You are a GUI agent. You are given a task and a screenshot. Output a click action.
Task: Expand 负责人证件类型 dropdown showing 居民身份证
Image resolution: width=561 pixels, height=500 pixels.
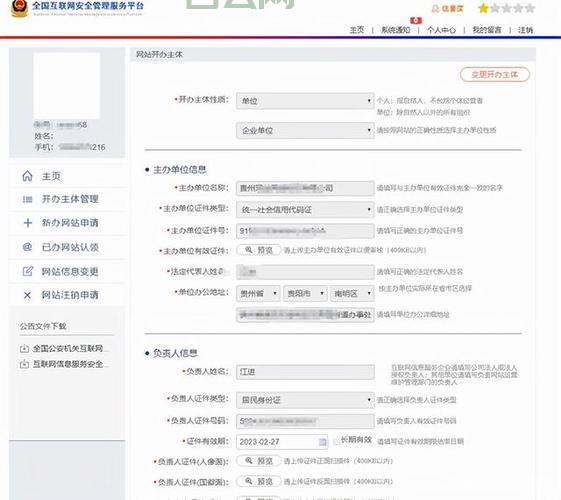click(305, 400)
